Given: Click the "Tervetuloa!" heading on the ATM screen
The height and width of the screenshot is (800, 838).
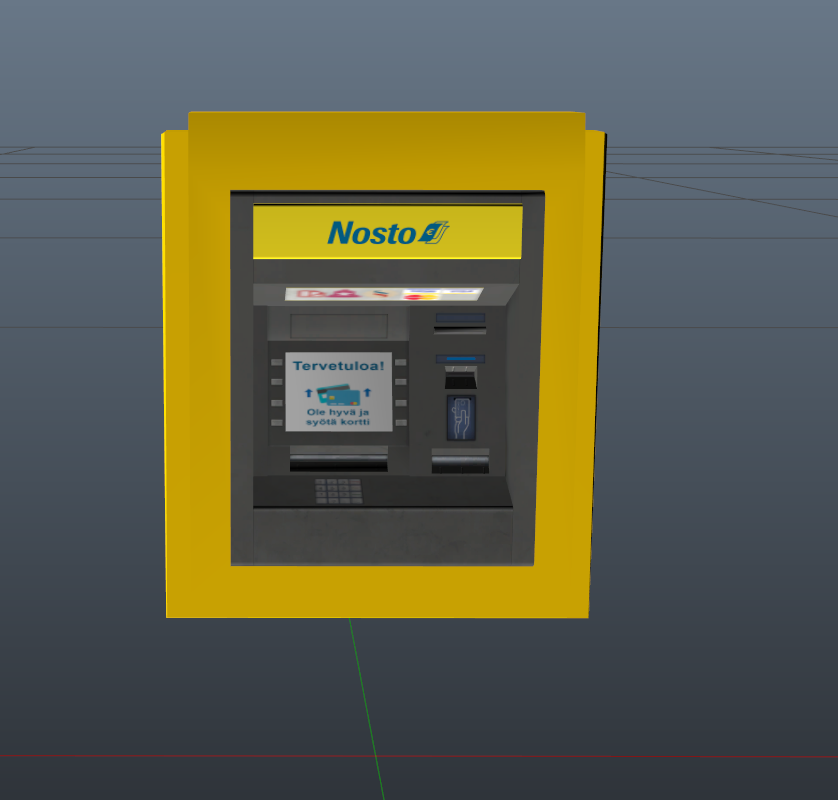Looking at the screenshot, I should [338, 366].
